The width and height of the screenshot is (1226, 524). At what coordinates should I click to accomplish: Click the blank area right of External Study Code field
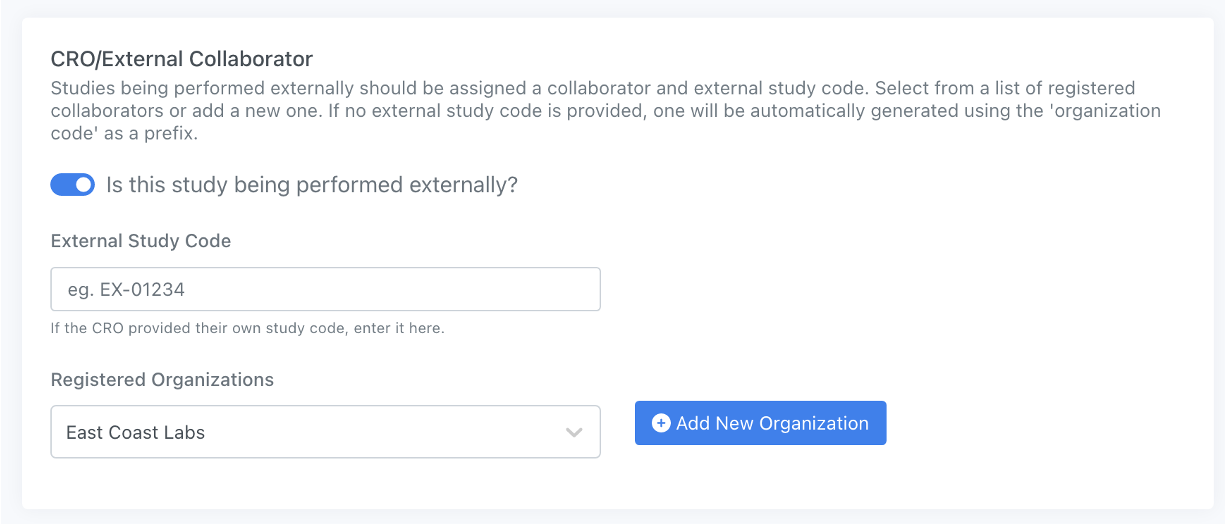click(x=900, y=289)
